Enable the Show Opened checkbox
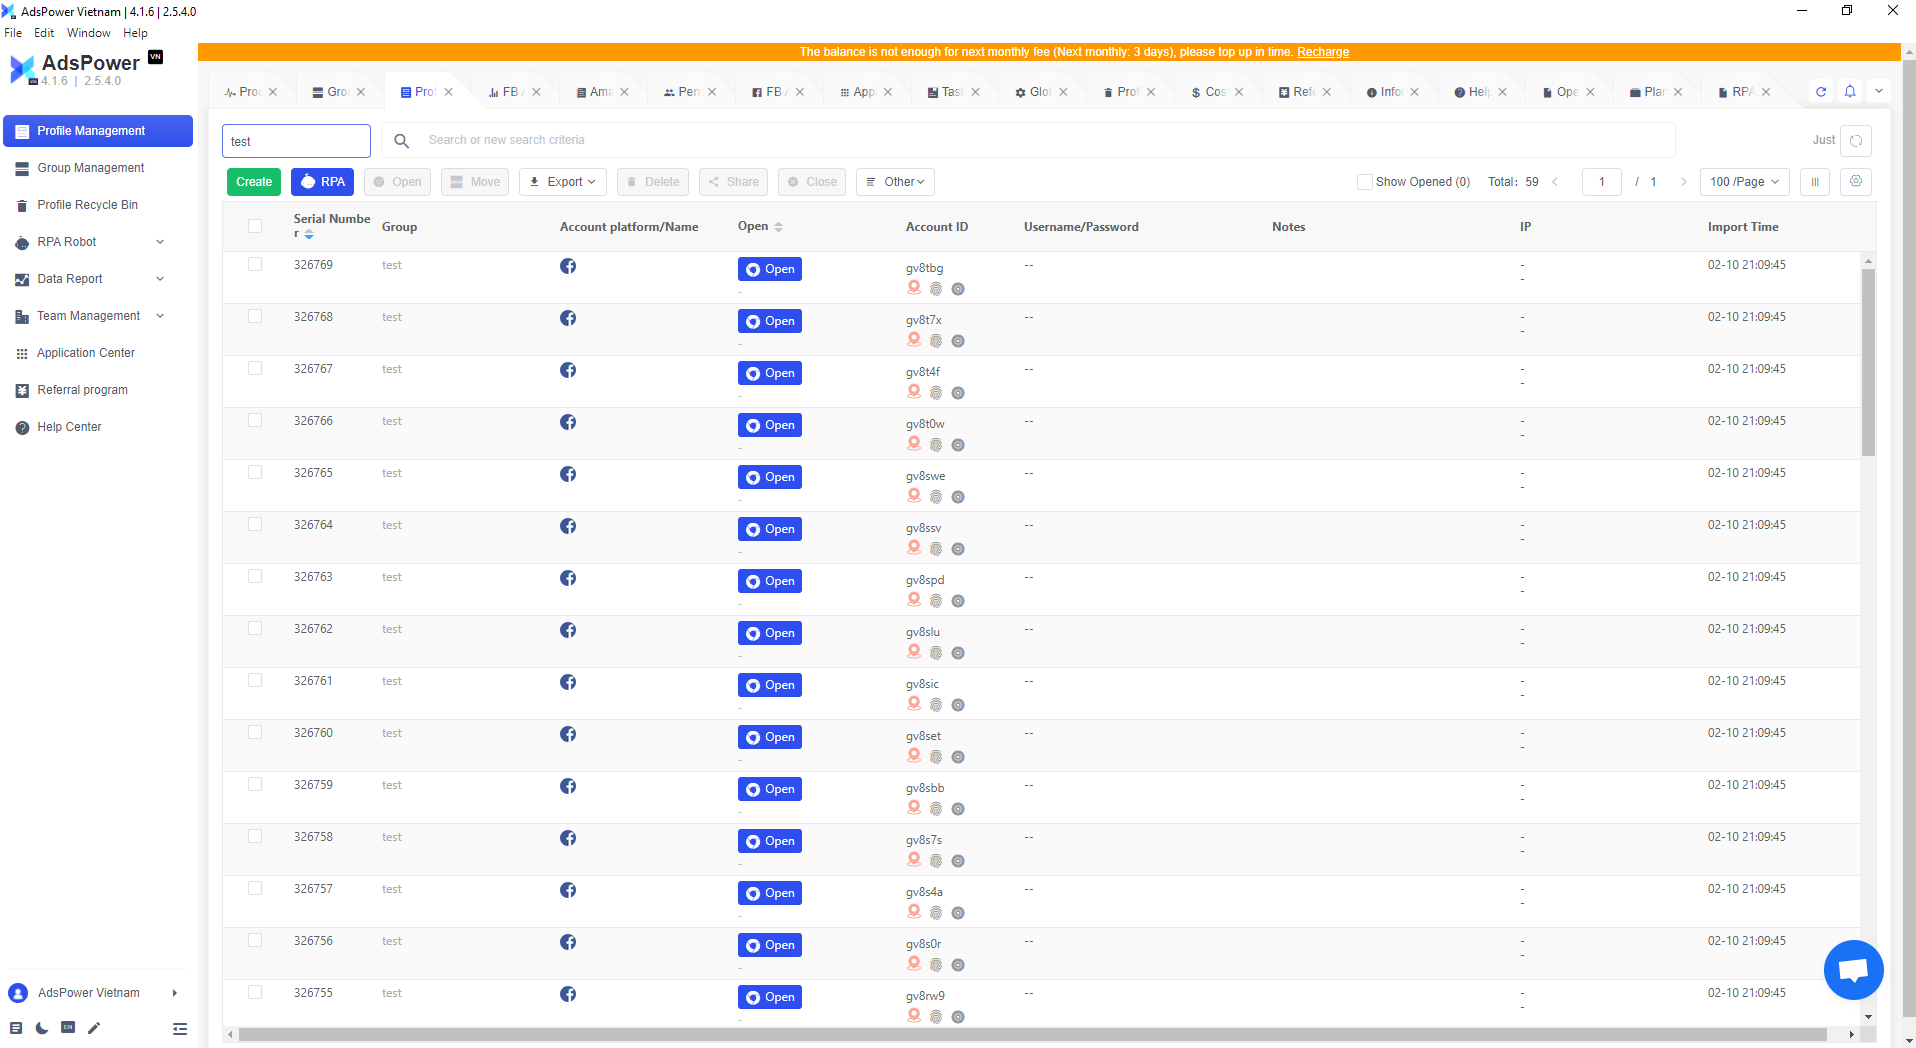The width and height of the screenshot is (1916, 1048). tap(1364, 182)
